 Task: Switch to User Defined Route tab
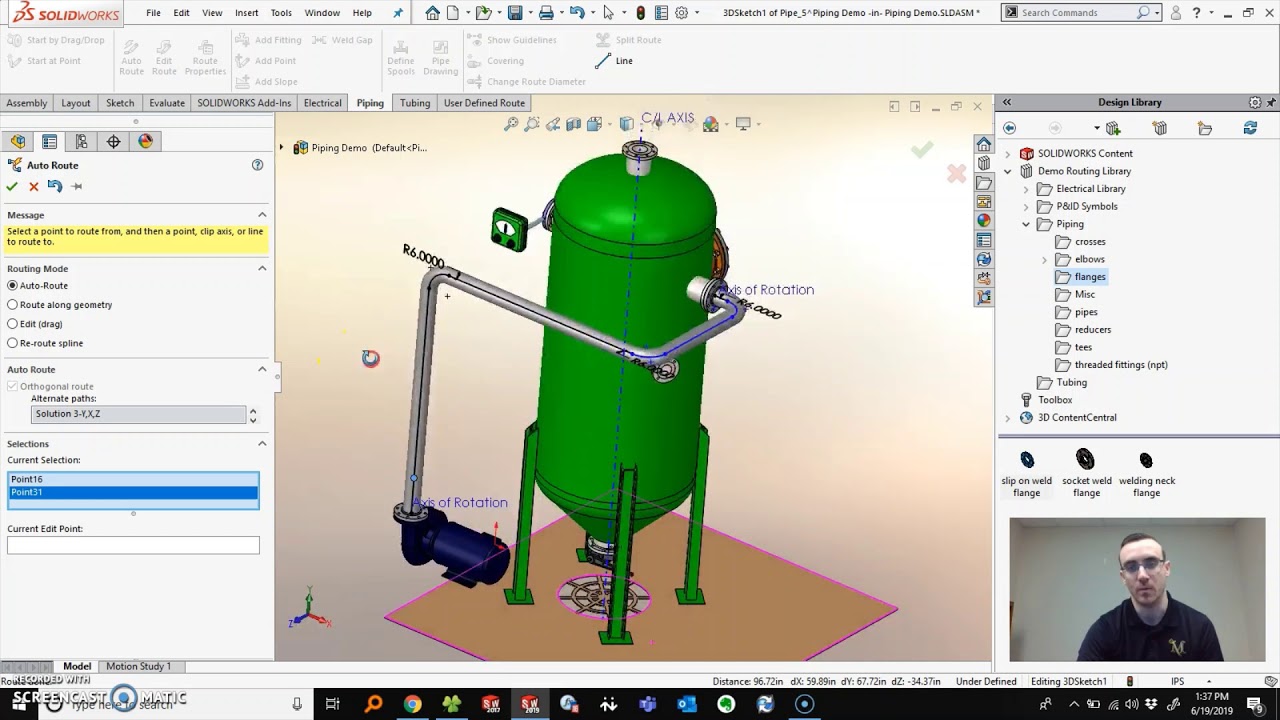coord(484,103)
